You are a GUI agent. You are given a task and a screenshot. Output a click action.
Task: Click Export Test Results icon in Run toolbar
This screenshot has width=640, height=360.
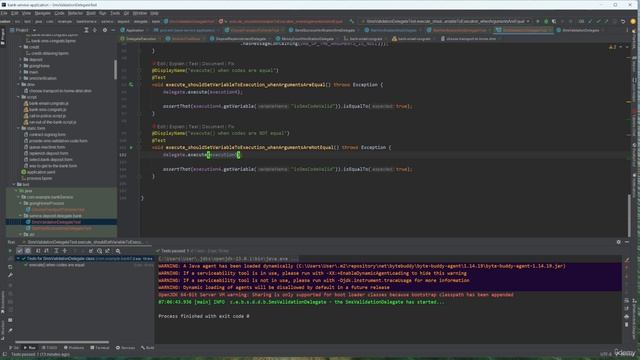(x=107, y=251)
